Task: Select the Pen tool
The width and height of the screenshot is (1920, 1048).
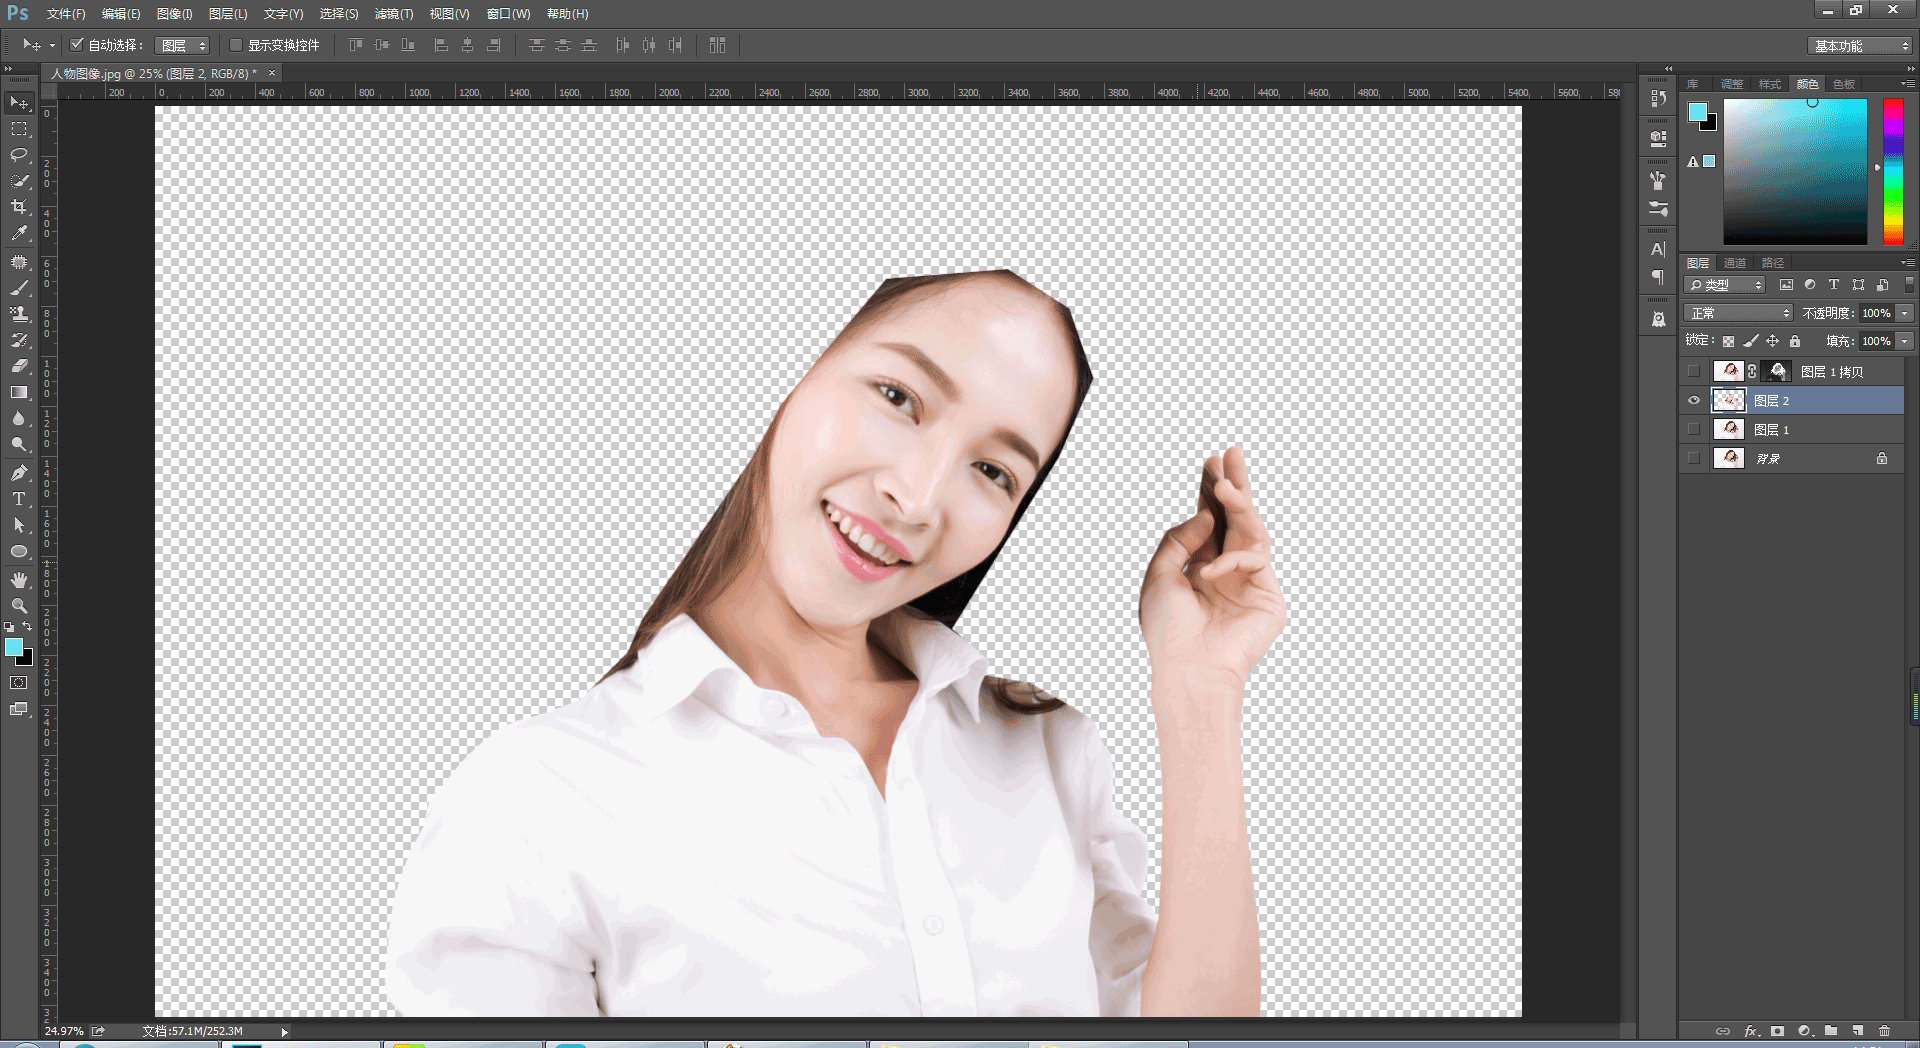Action: (x=19, y=473)
